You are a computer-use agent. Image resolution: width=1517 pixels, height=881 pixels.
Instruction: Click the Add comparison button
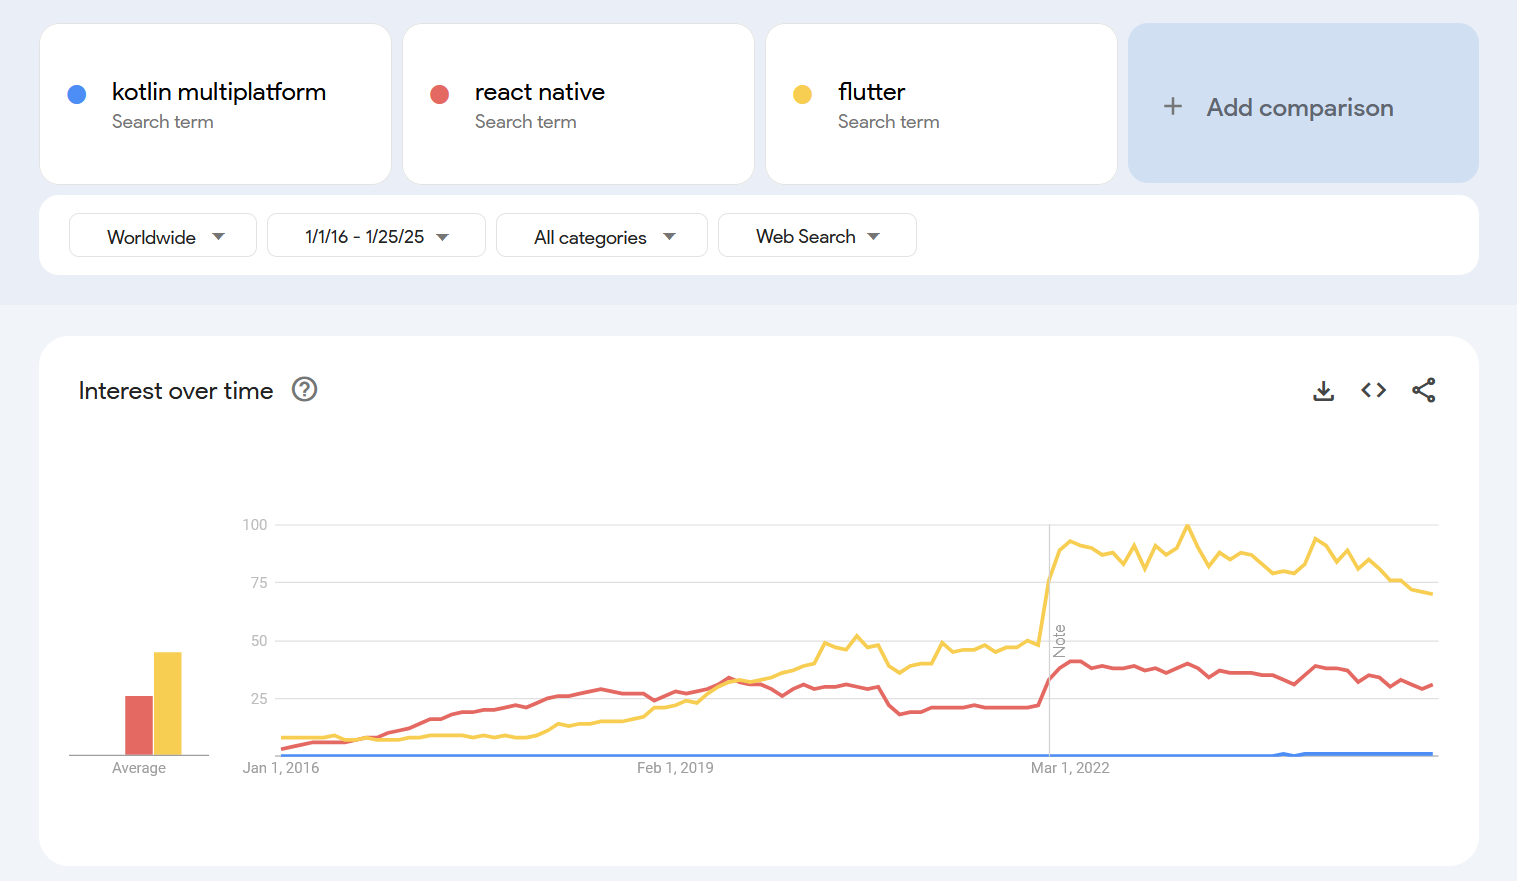1303,103
